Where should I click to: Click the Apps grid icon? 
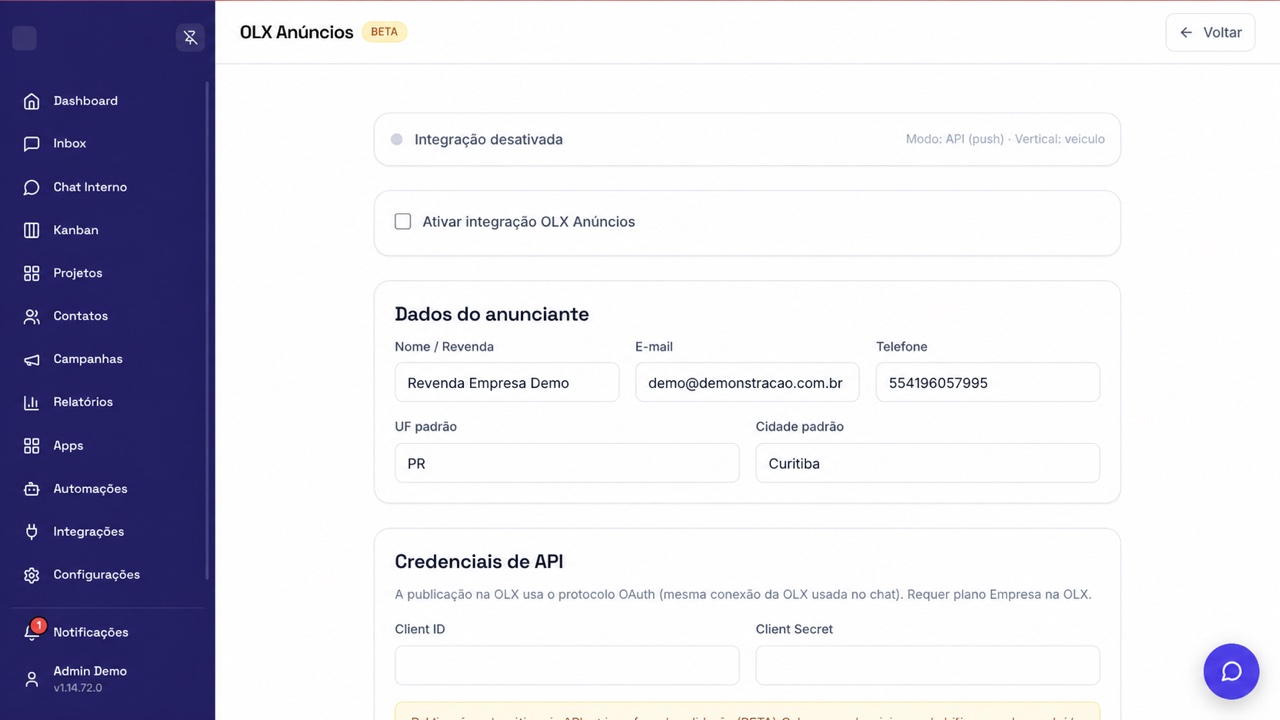pos(32,446)
